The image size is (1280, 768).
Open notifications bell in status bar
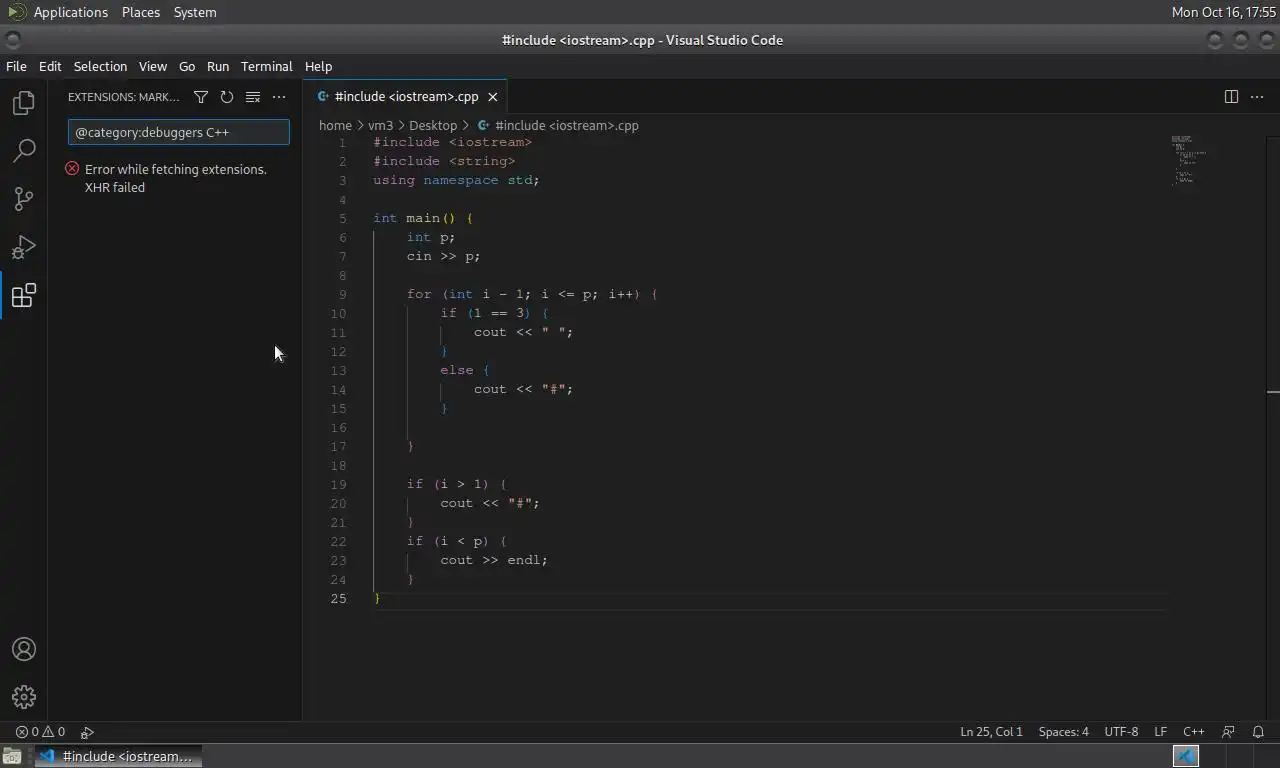(x=1258, y=732)
